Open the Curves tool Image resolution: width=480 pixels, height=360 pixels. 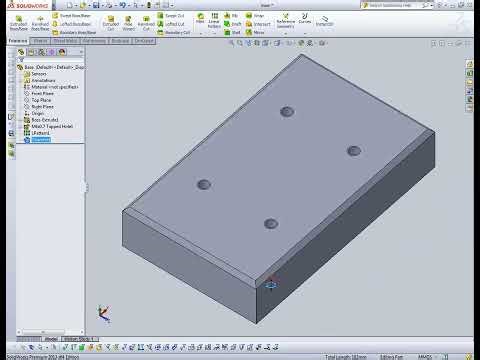305,18
